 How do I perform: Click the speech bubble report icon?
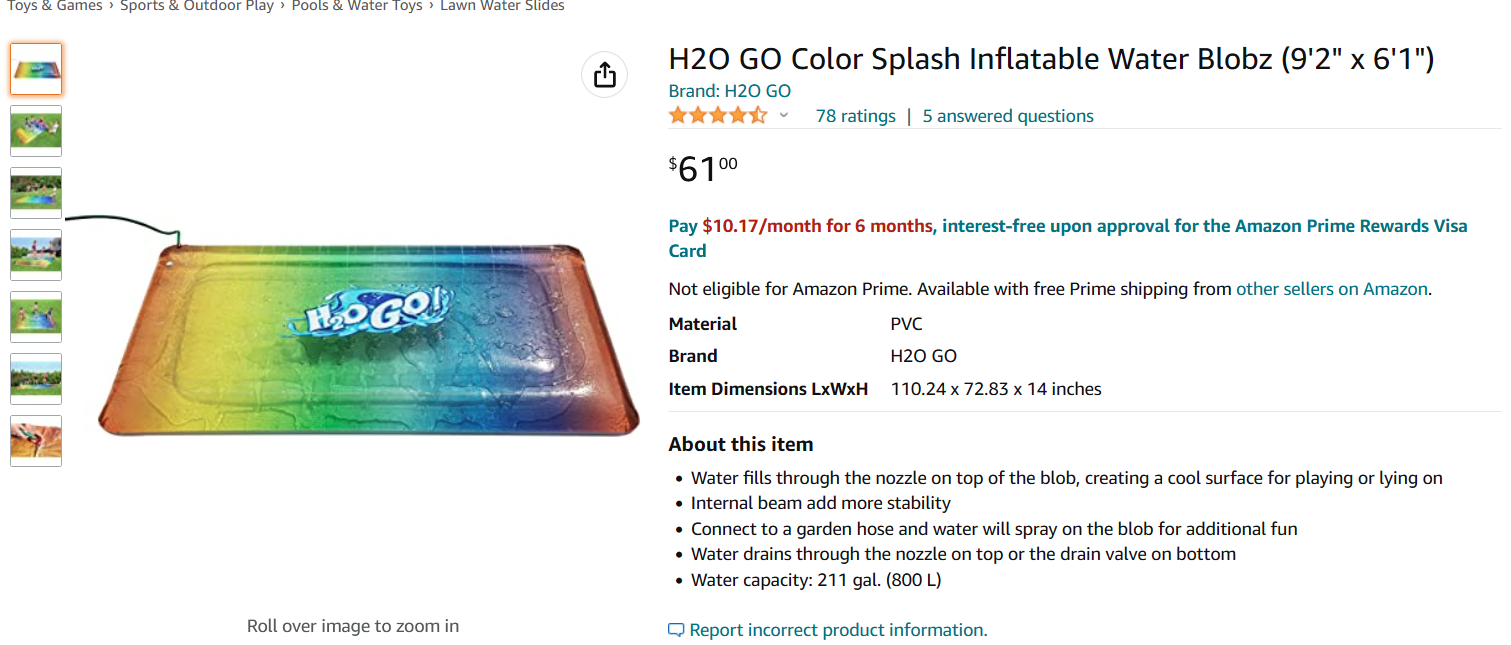(677, 630)
